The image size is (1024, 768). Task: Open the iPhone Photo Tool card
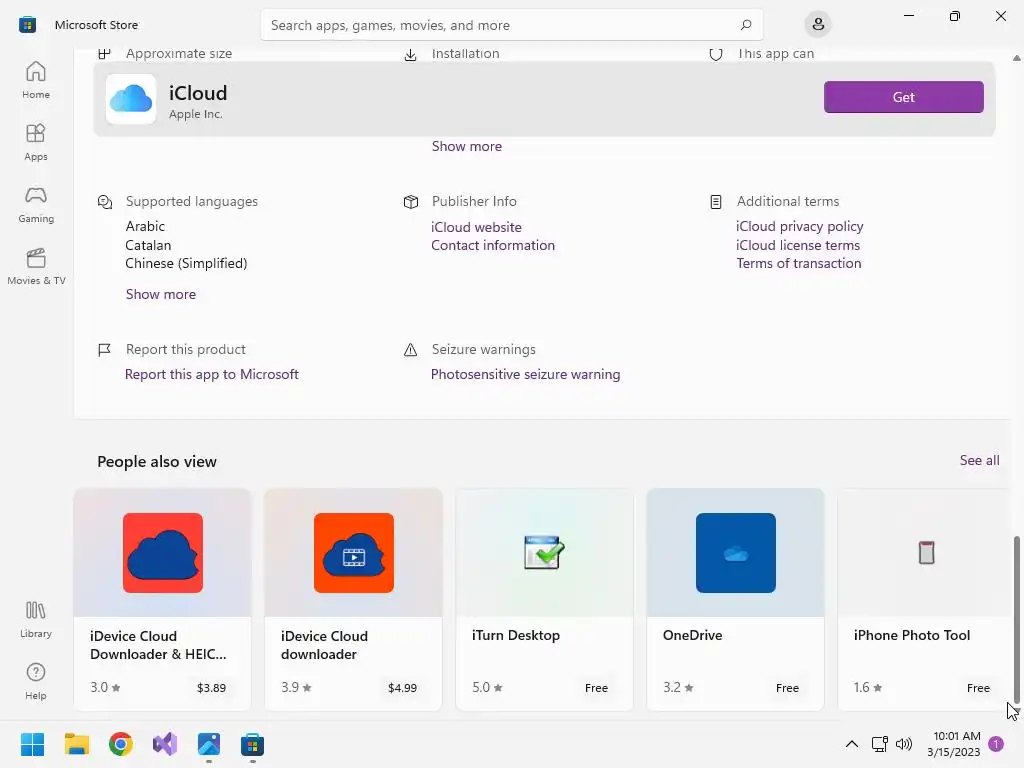pyautogui.click(x=925, y=599)
